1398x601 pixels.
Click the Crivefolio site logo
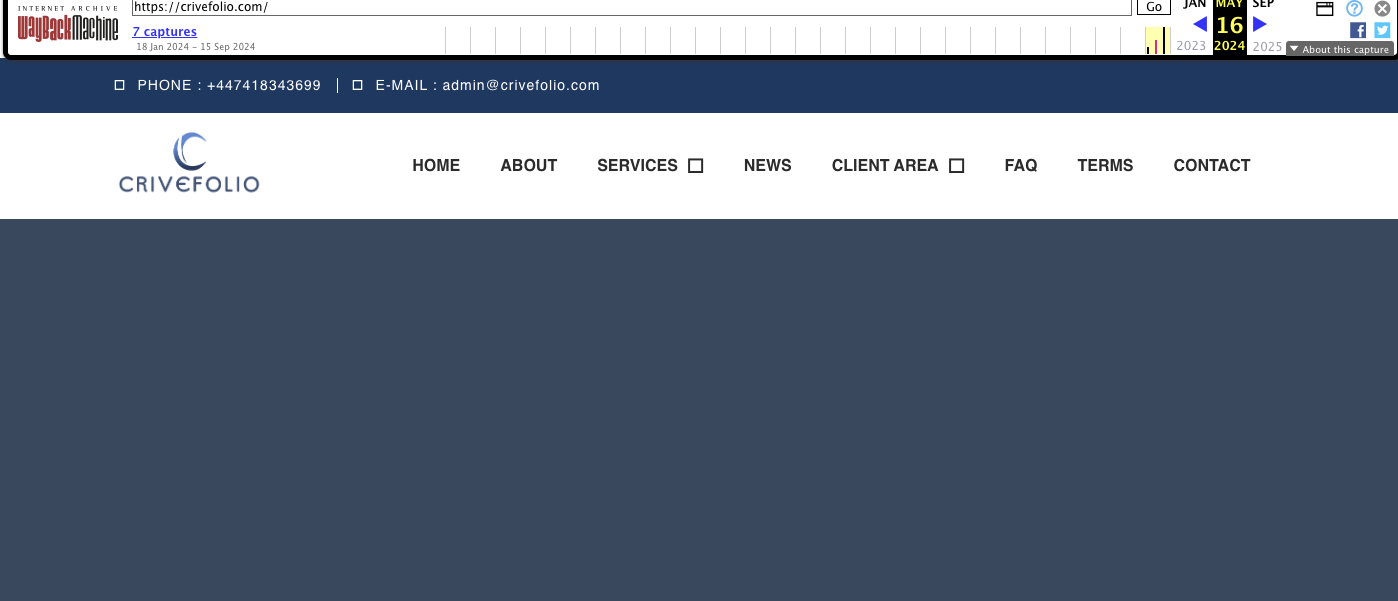pos(188,162)
